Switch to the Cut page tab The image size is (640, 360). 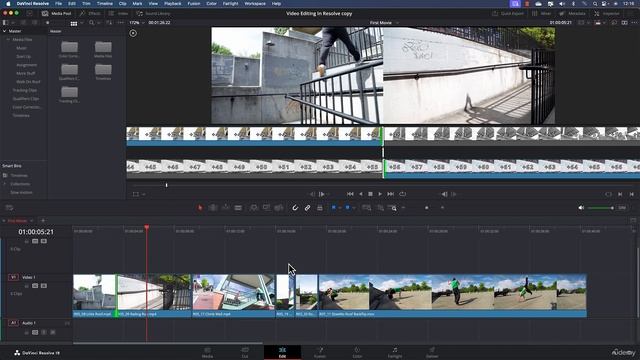point(245,353)
